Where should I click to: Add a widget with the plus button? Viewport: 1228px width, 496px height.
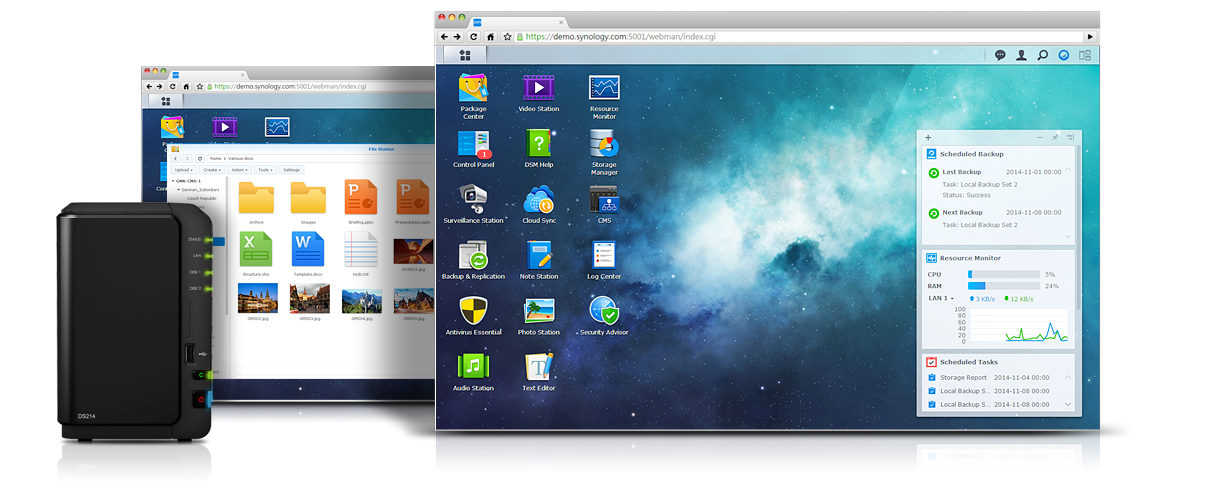pos(928,137)
